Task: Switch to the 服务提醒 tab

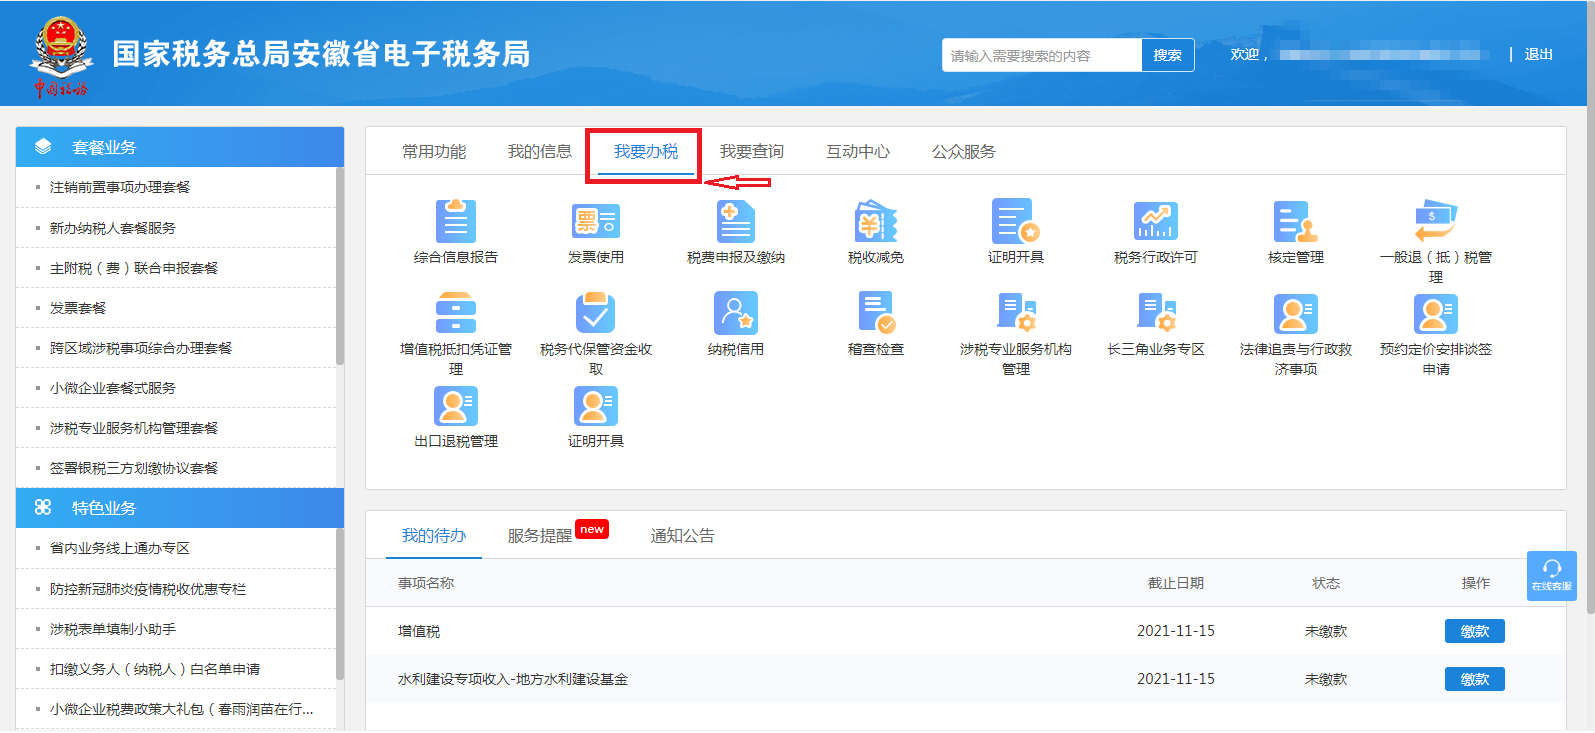Action: click(540, 536)
